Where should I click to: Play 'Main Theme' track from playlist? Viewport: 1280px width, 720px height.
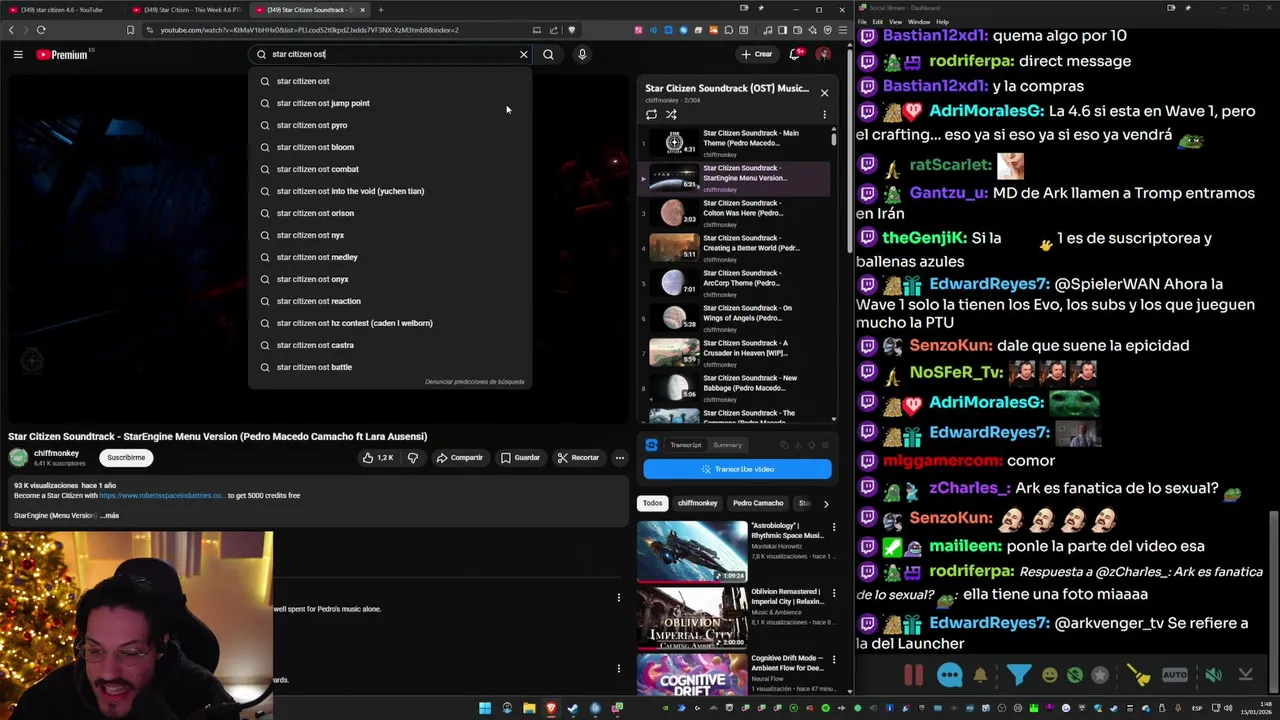734,143
